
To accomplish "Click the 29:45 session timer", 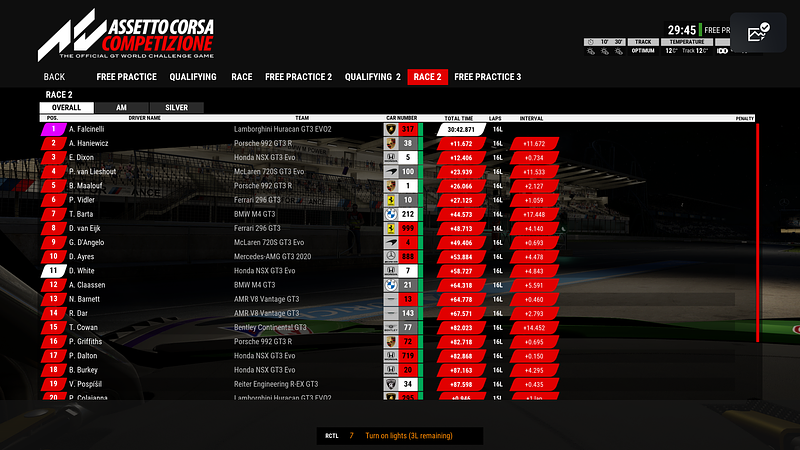I will (682, 30).
